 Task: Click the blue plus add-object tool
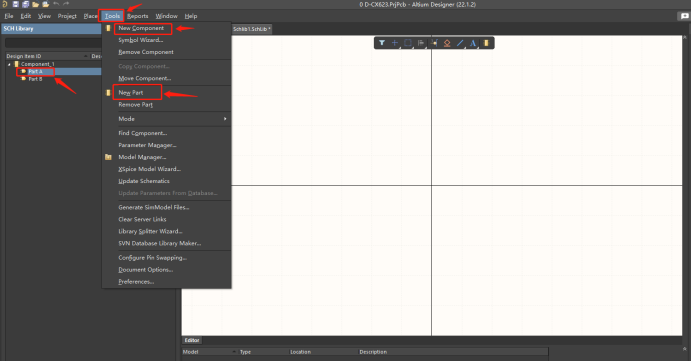pyautogui.click(x=395, y=43)
